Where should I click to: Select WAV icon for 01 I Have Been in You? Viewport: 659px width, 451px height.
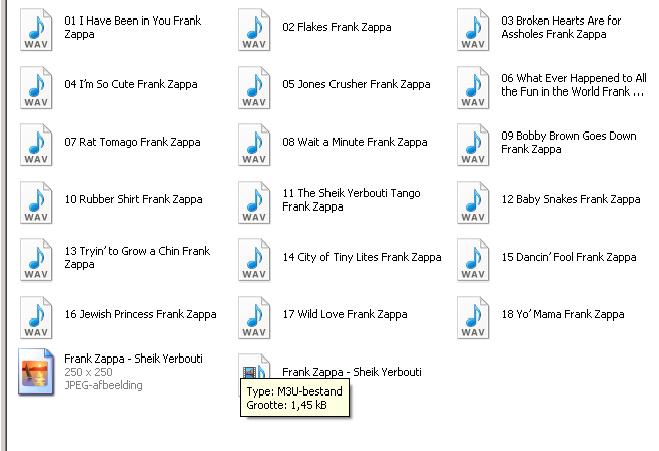36,30
